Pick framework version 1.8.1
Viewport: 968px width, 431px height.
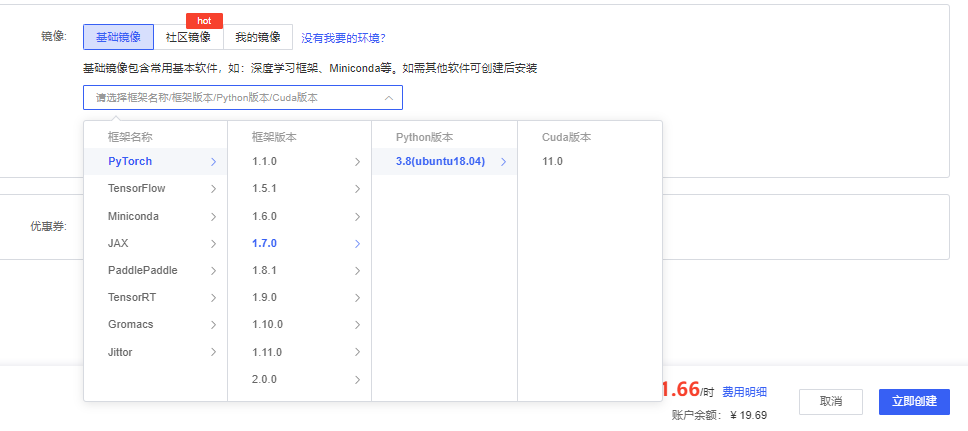coord(299,270)
